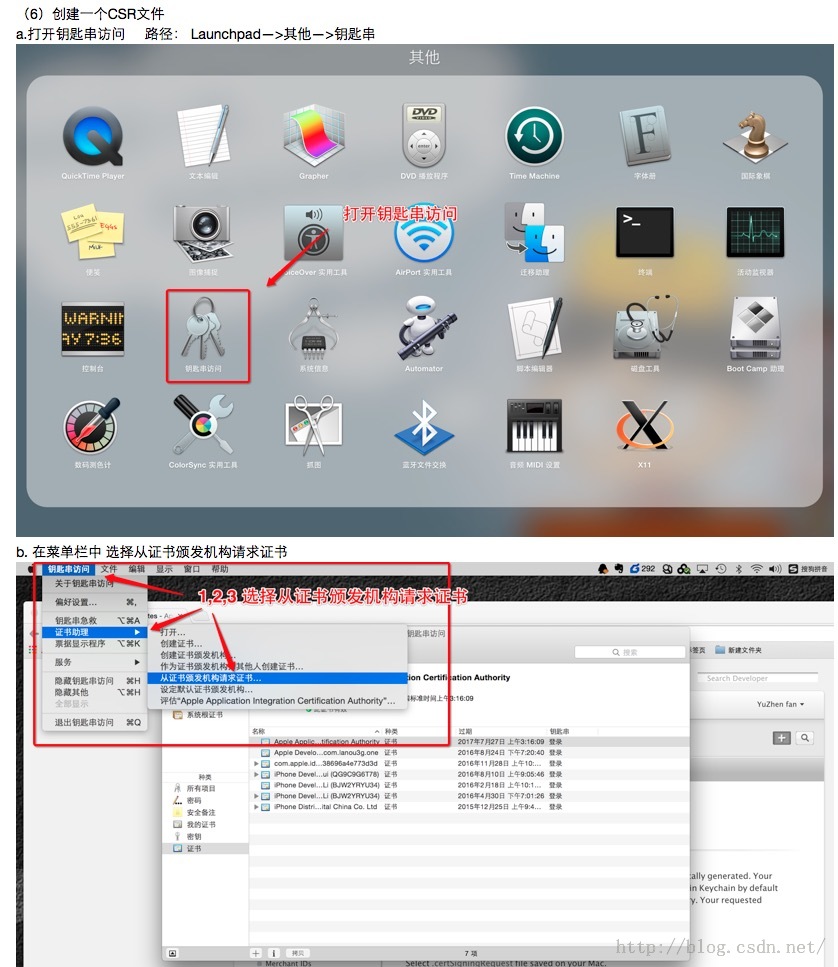838x967 pixels.
Task: Expand the com.apple.id certificate row
Action: point(256,763)
